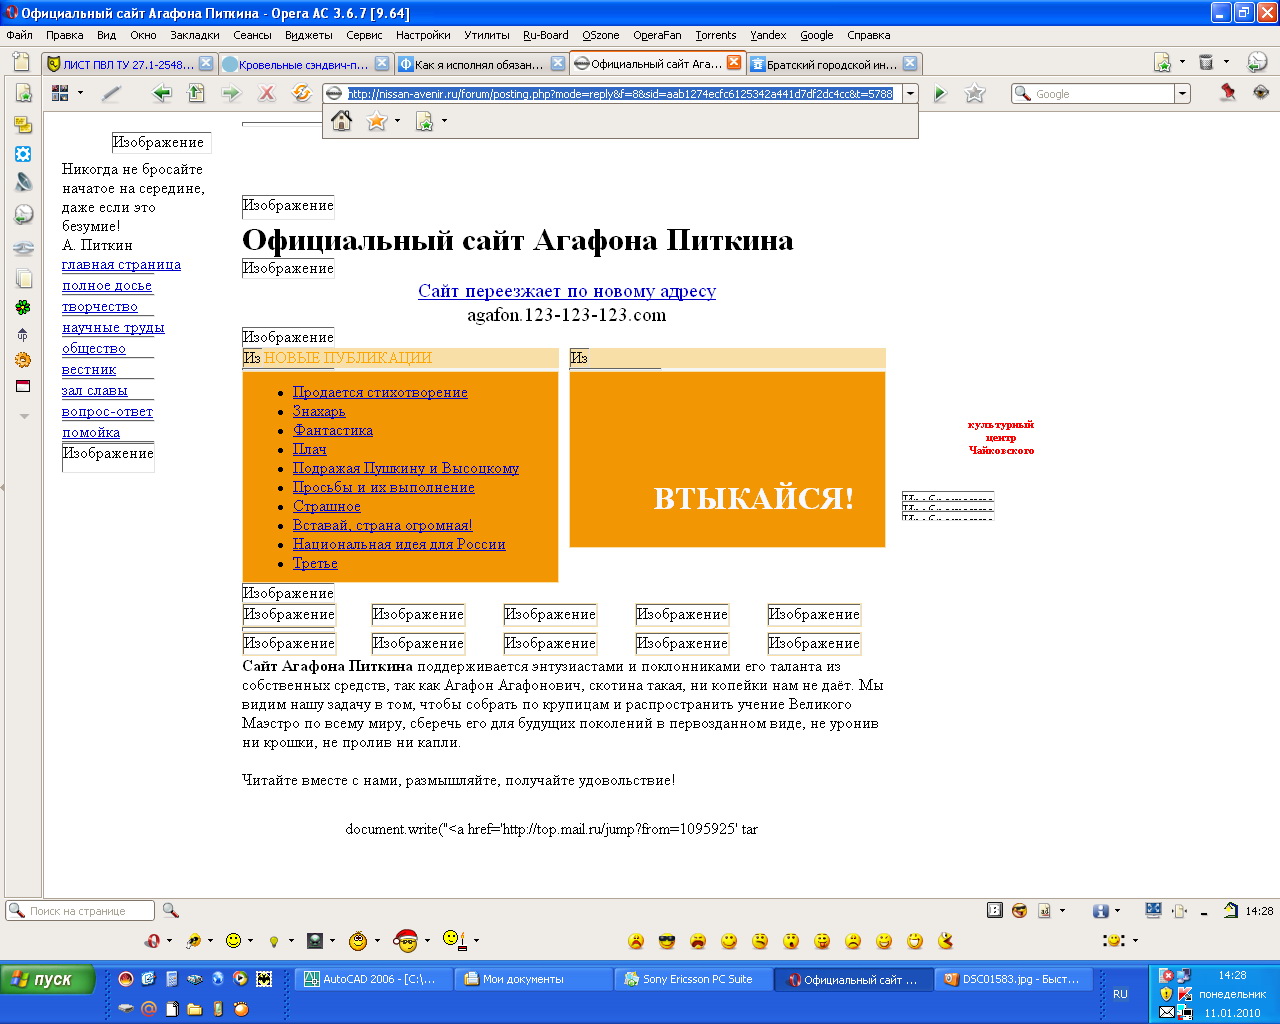1280x1024 pixels.
Task: Open the Закладки menu
Action: click(194, 35)
